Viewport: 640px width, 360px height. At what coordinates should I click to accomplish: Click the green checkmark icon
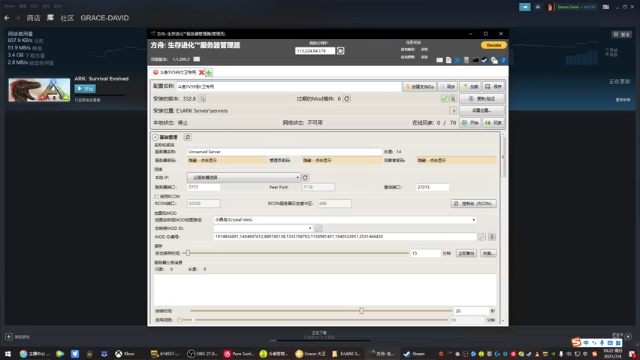(444, 98)
